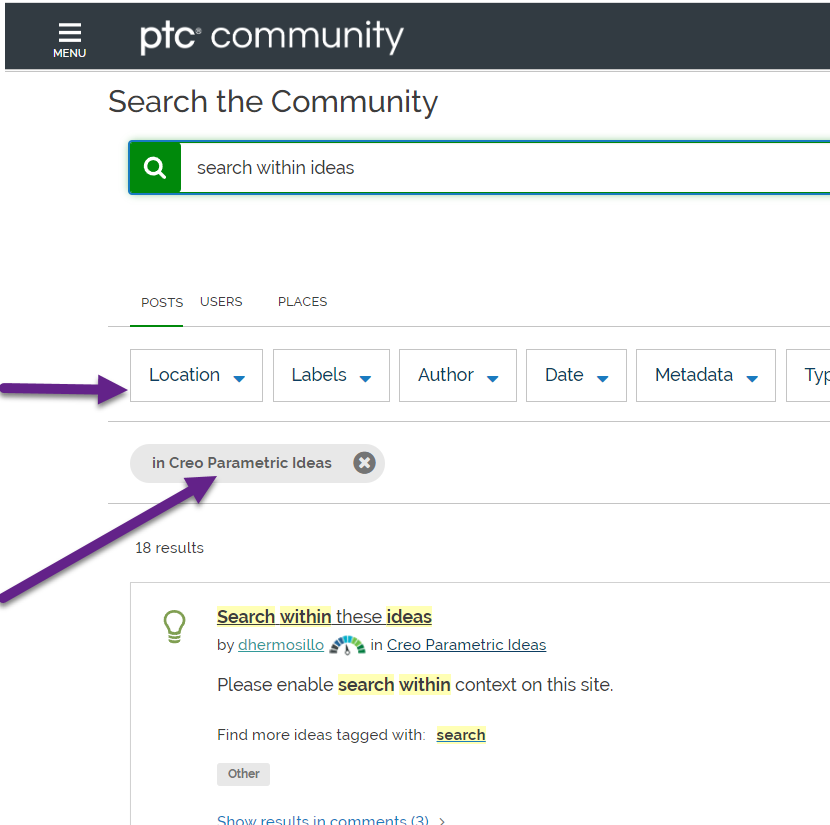
Task: Switch to the USERS tab
Action: (221, 302)
